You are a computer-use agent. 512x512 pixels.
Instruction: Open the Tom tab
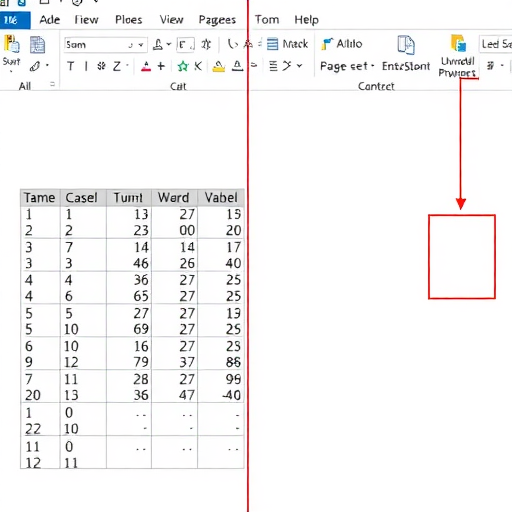coord(267,20)
